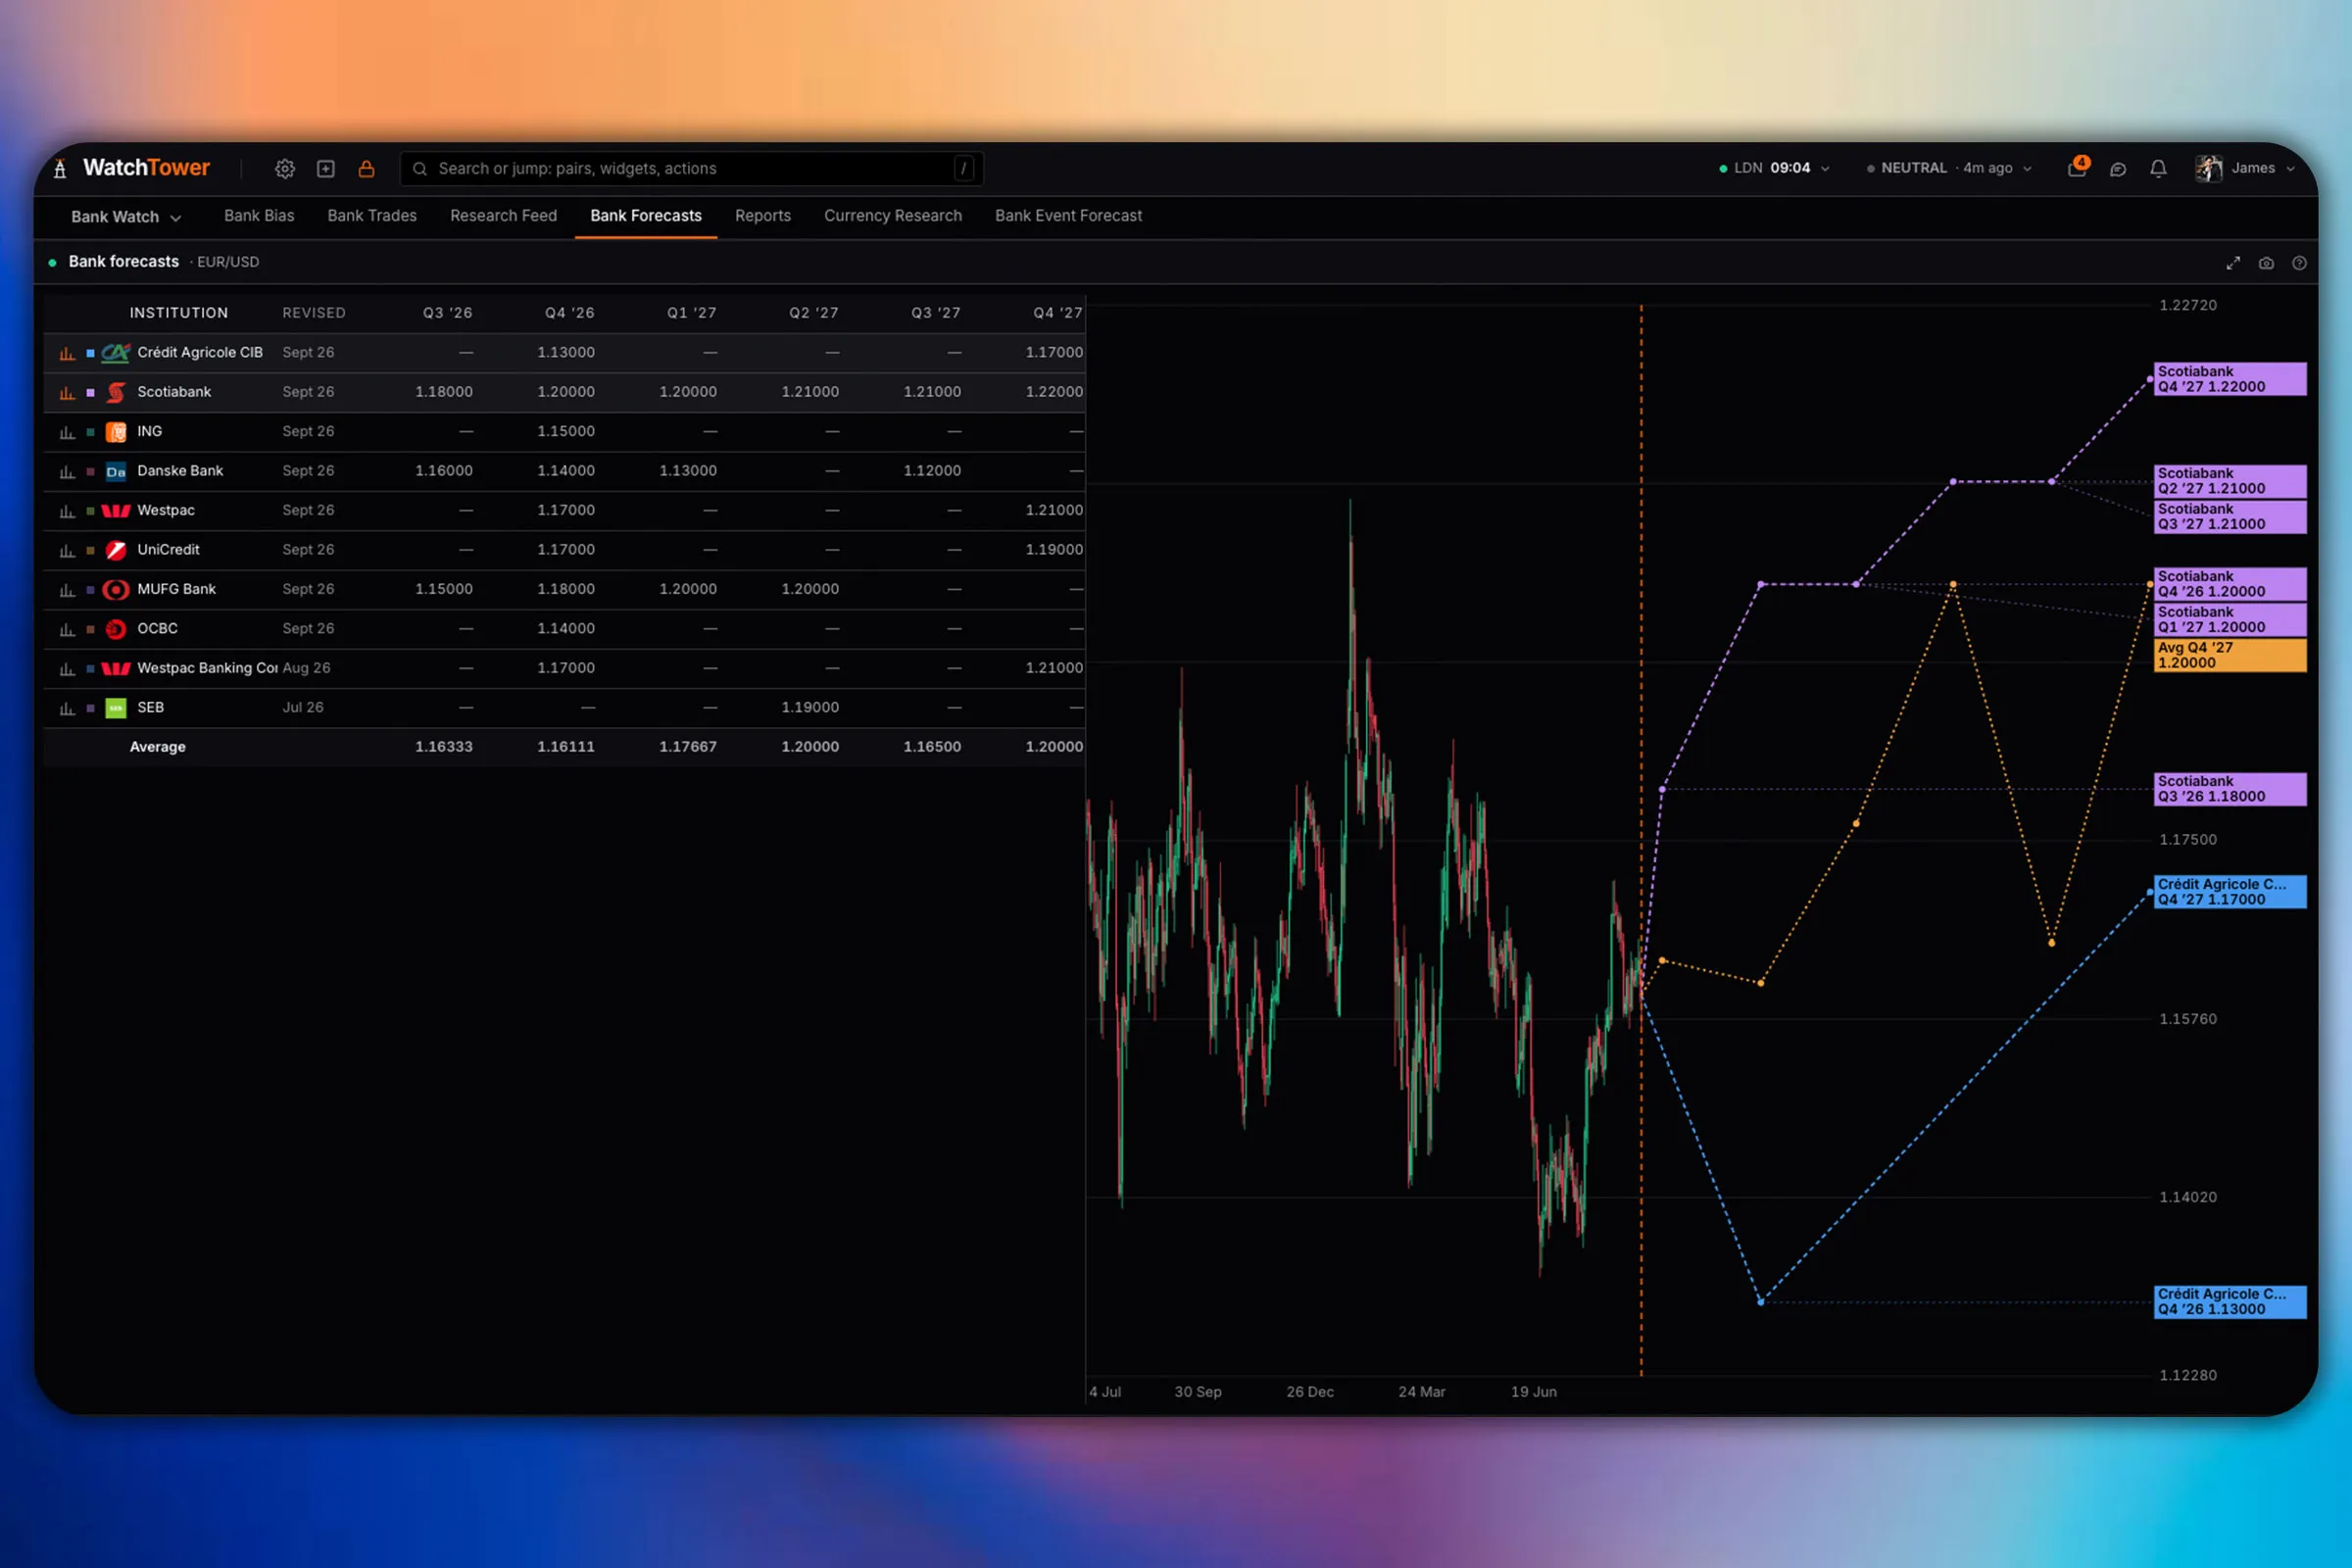Image resolution: width=2352 pixels, height=1568 pixels.
Task: Take snapshot with the camera icon
Action: (2266, 263)
